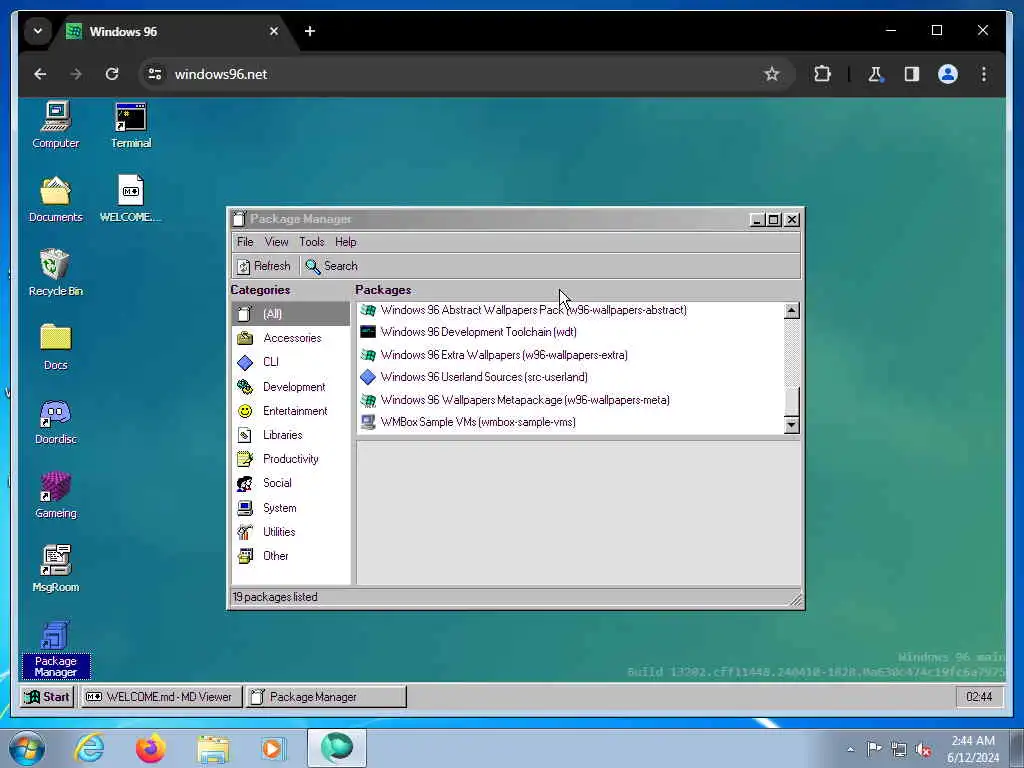Select Windows 96 Userland Sources package
Screen dimensions: 1024x768
point(569,377)
